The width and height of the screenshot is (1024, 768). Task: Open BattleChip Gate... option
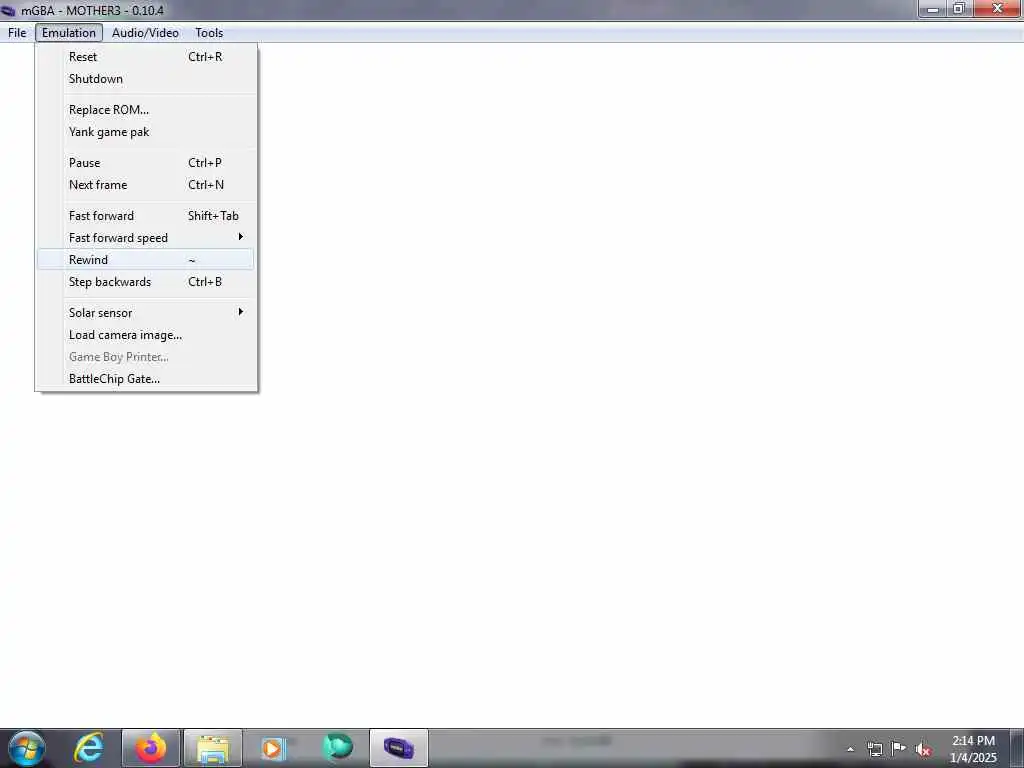click(x=146, y=379)
